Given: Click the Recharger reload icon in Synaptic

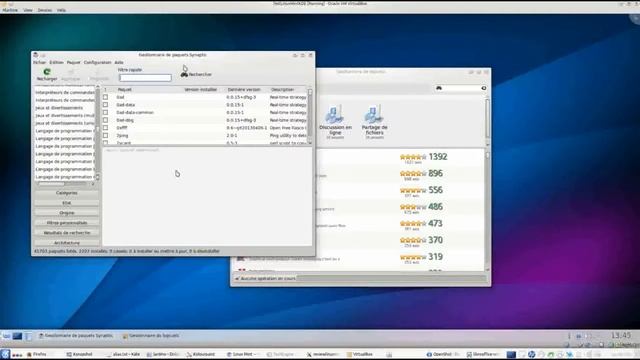Looking at the screenshot, I should 47,72.
